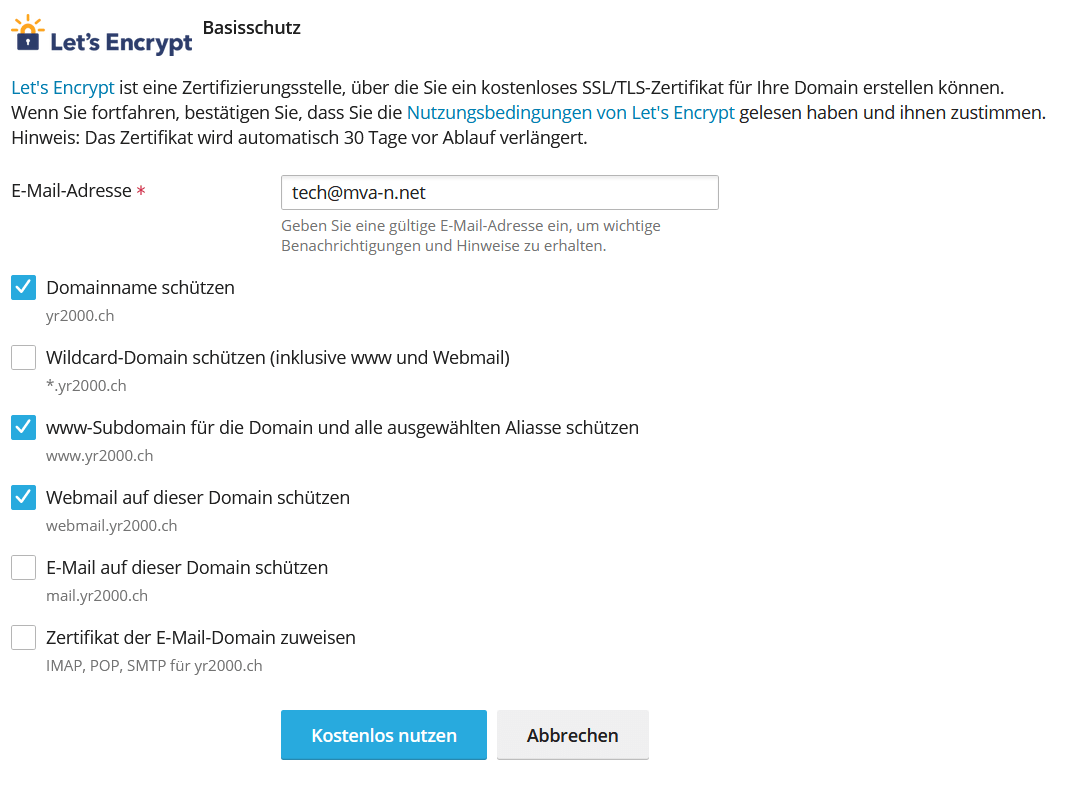Uncheck www-Subdomain schützen checkbox
The height and width of the screenshot is (805, 1070).
[x=24, y=428]
